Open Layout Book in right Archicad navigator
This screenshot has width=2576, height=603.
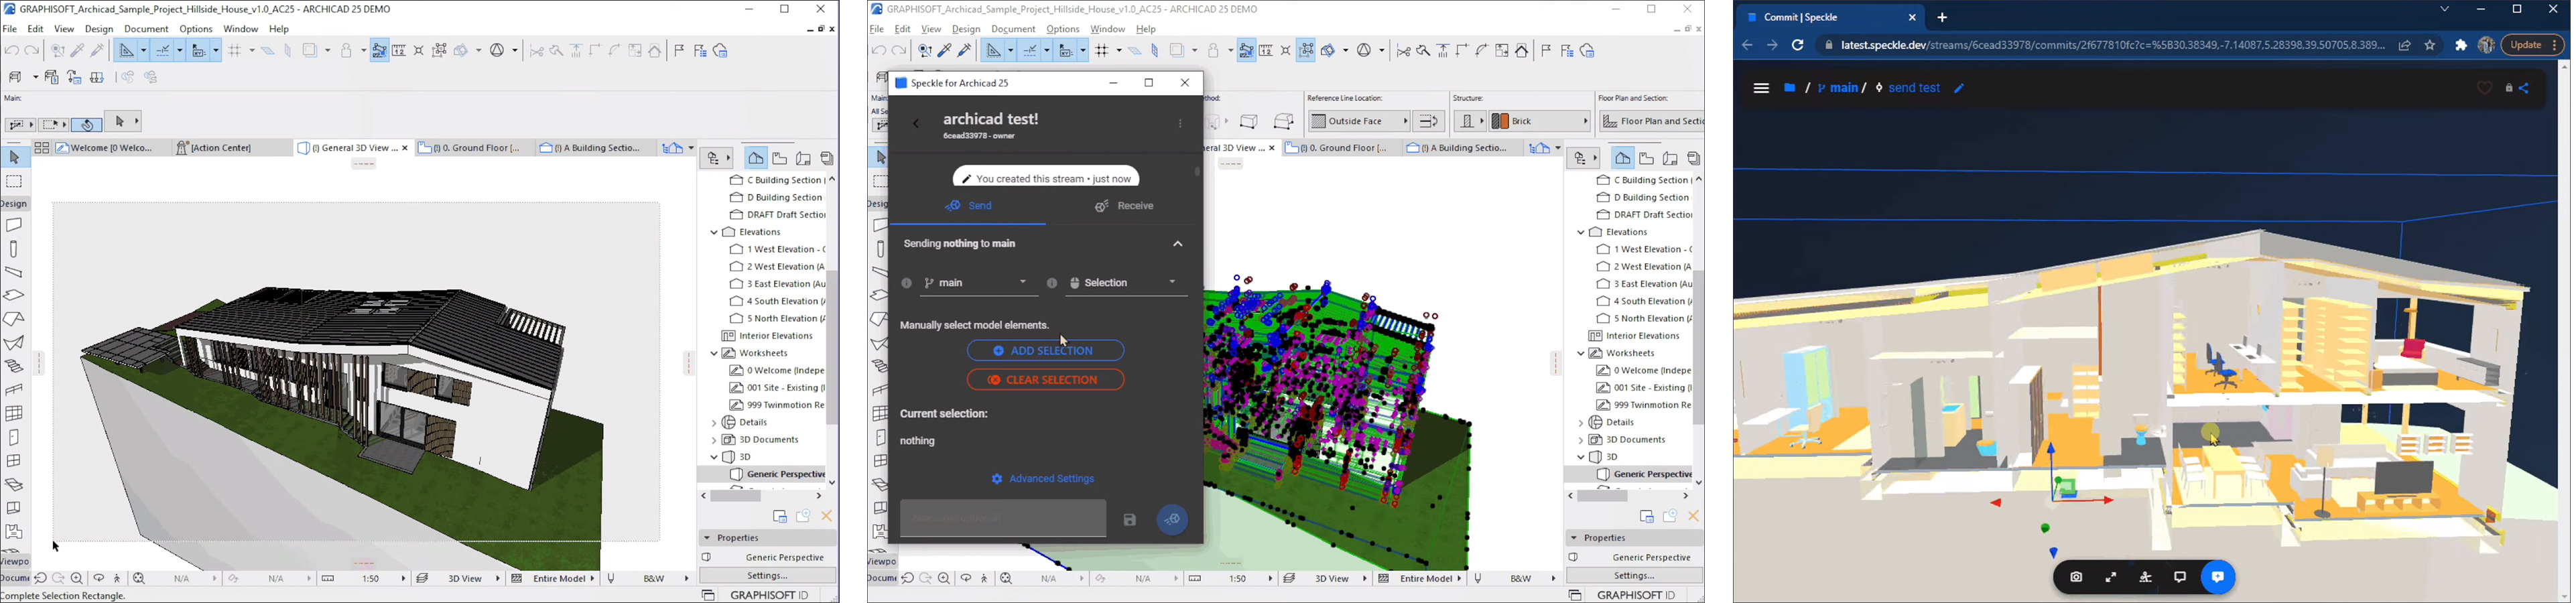click(x=1670, y=158)
